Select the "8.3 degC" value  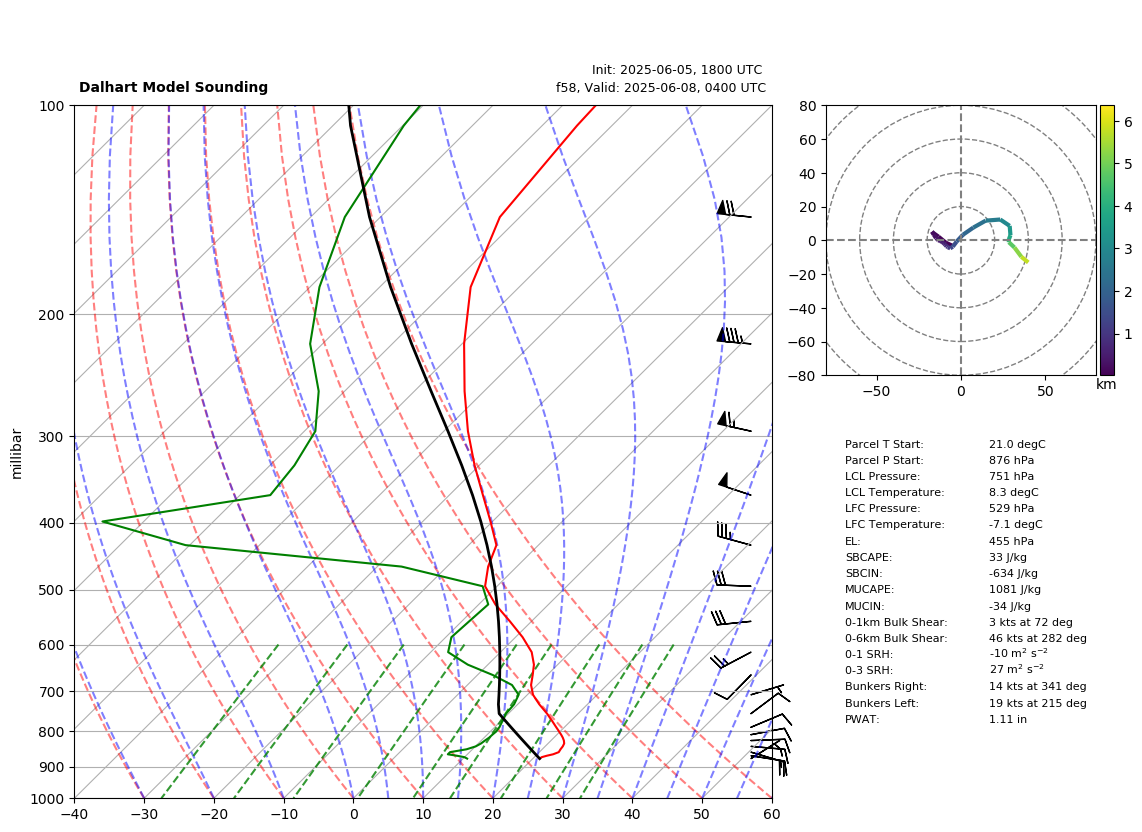click(1014, 492)
